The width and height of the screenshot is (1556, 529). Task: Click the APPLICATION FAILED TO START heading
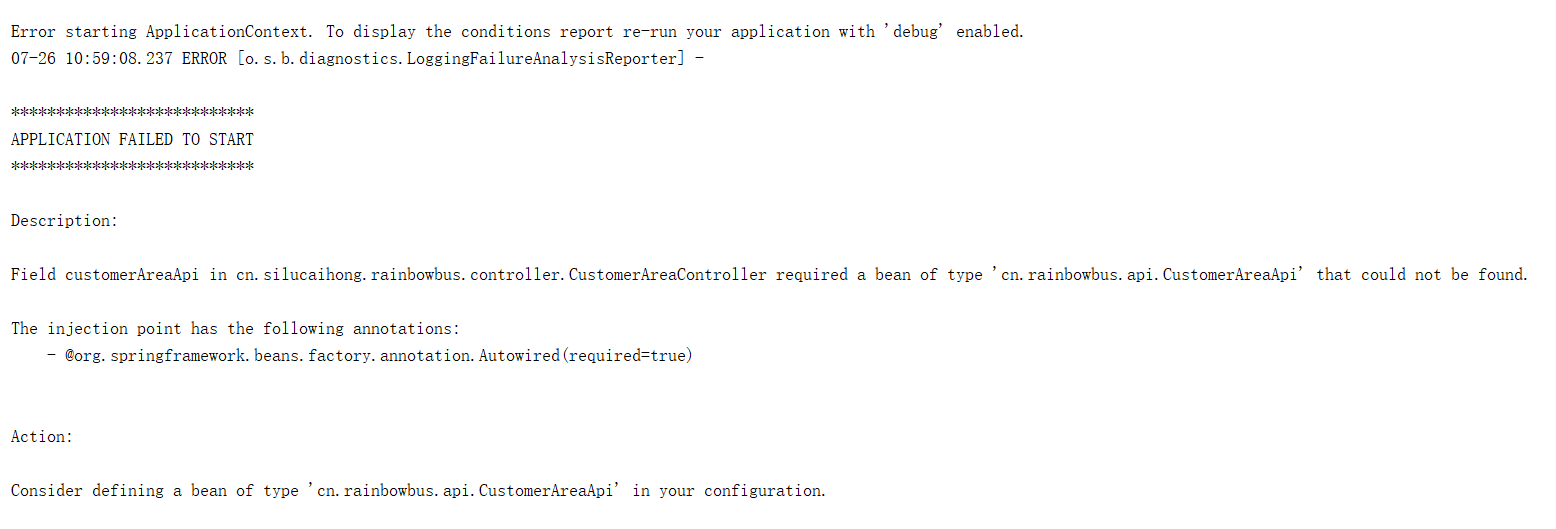click(132, 140)
